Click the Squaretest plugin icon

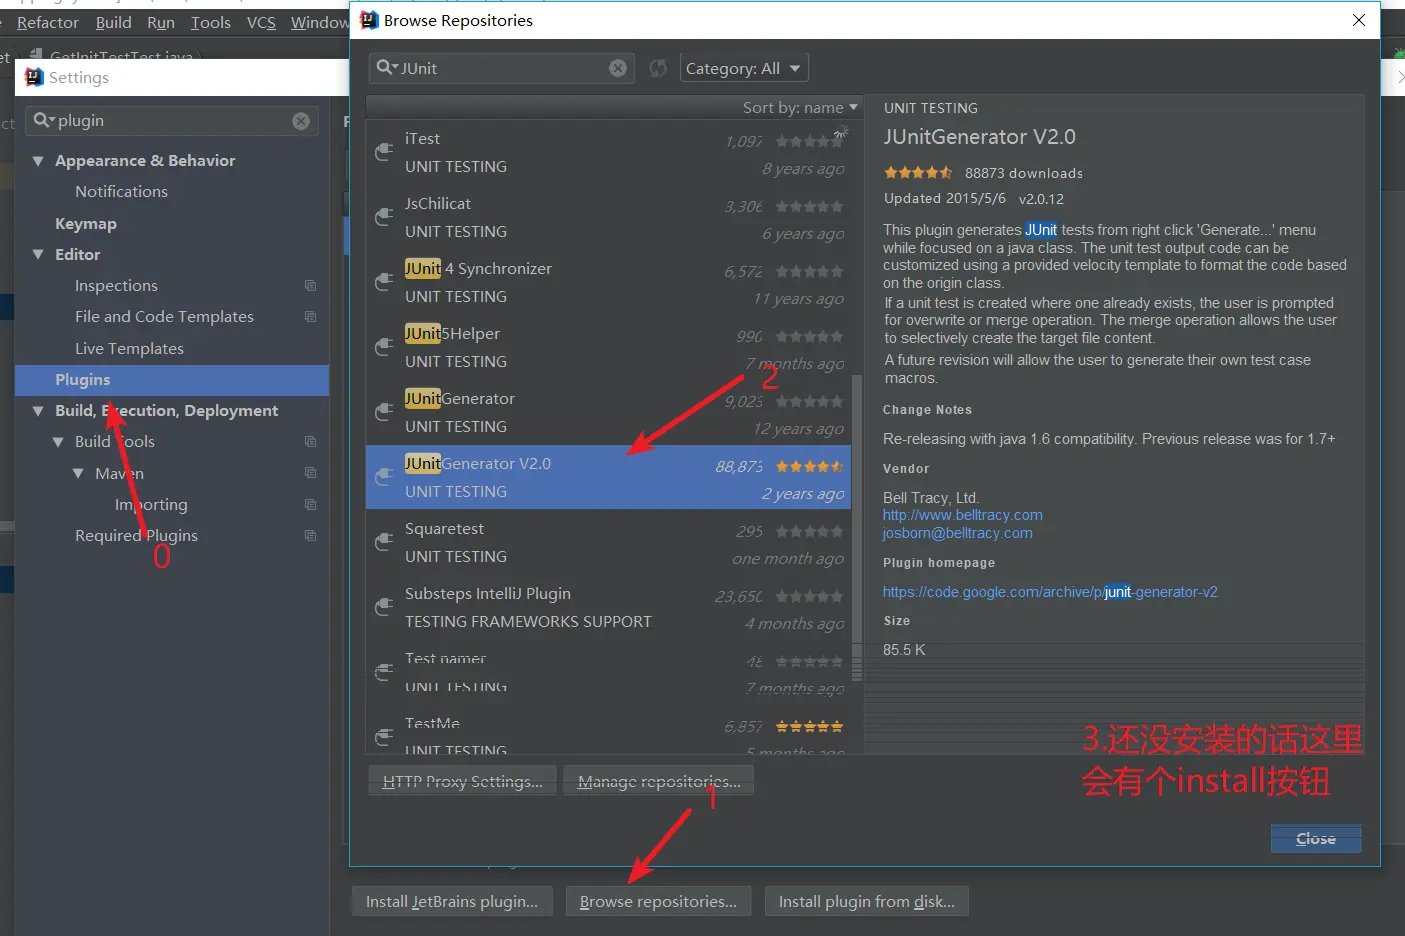click(384, 542)
